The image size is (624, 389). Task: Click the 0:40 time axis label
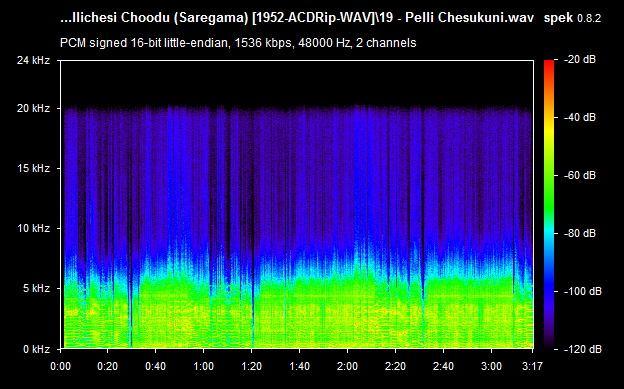click(x=156, y=366)
